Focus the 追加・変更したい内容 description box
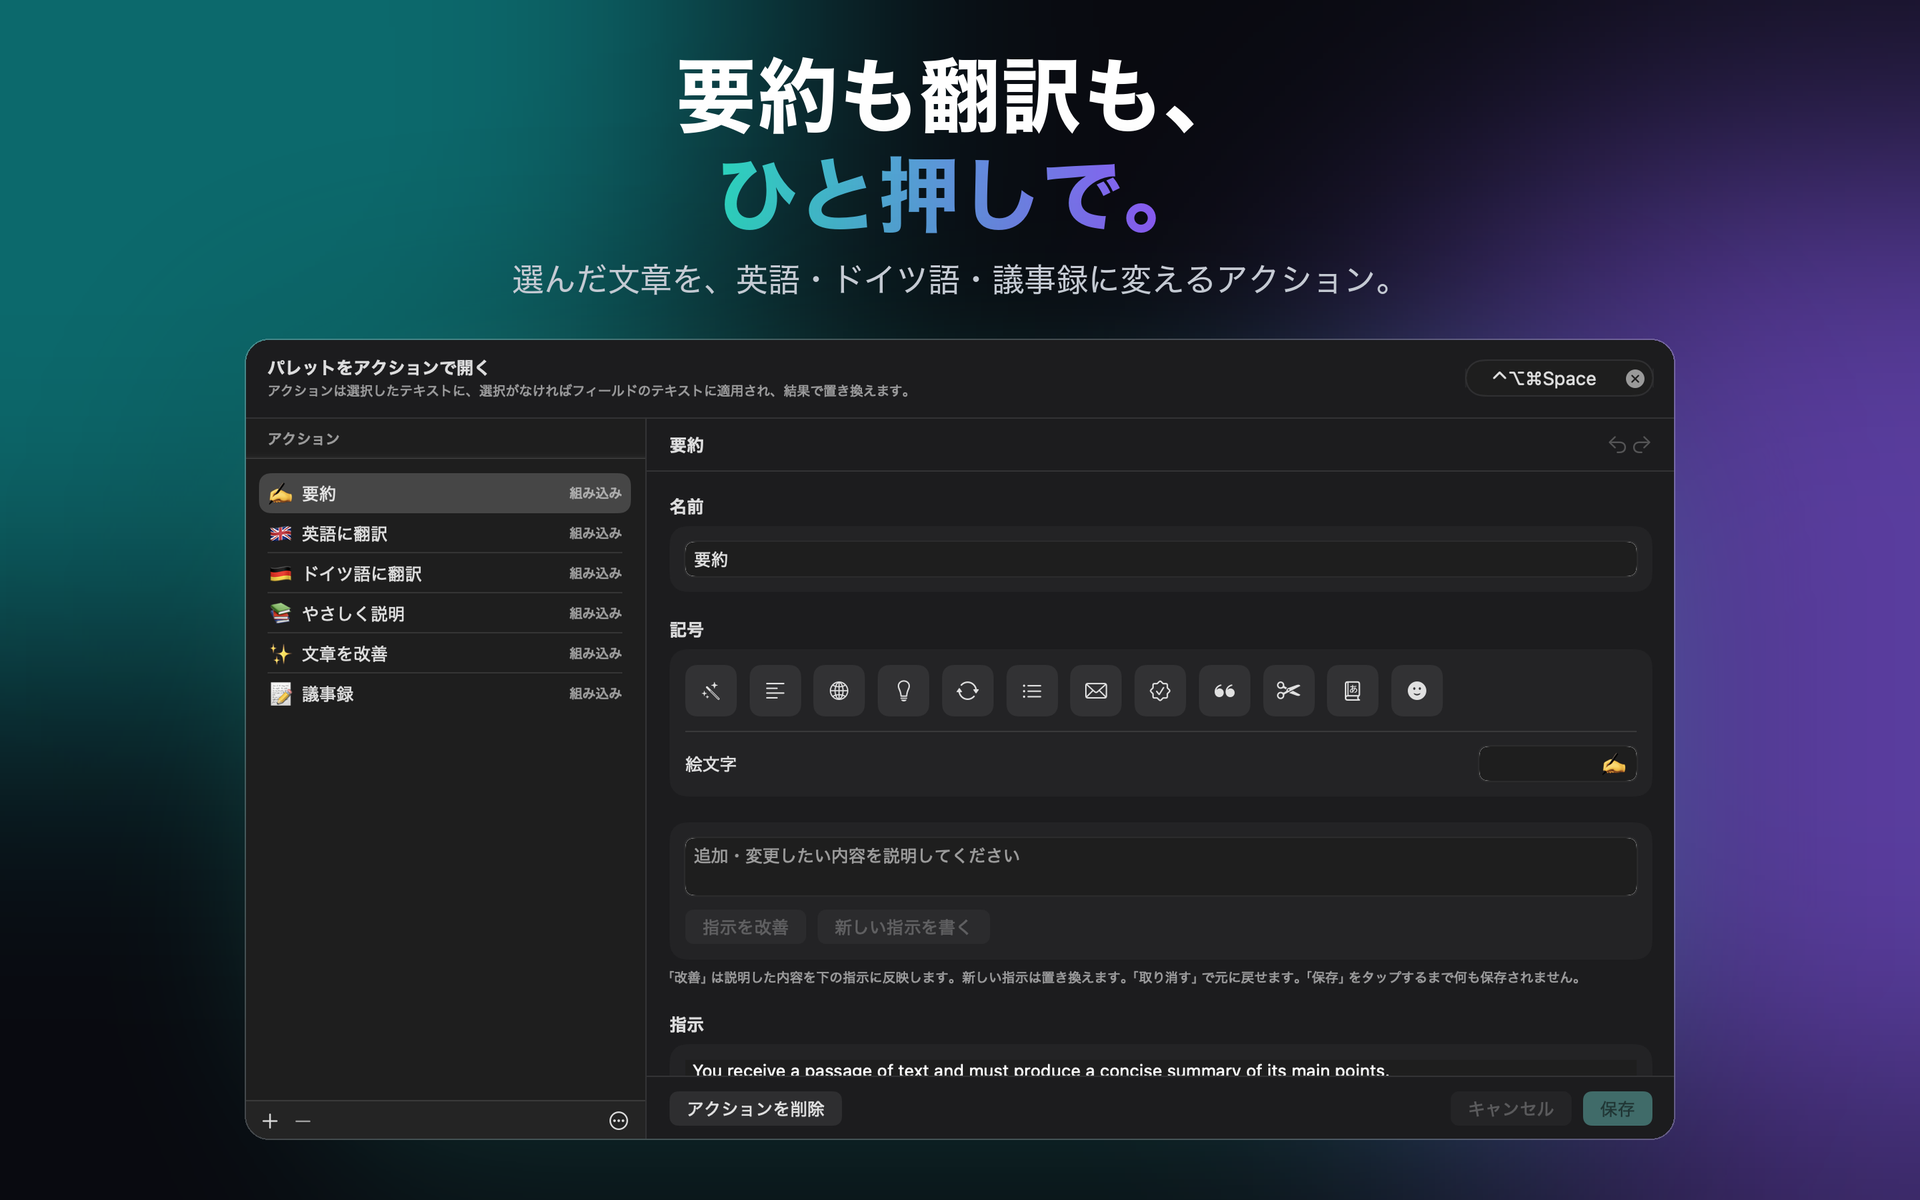This screenshot has width=1920, height=1200. (x=1160, y=866)
